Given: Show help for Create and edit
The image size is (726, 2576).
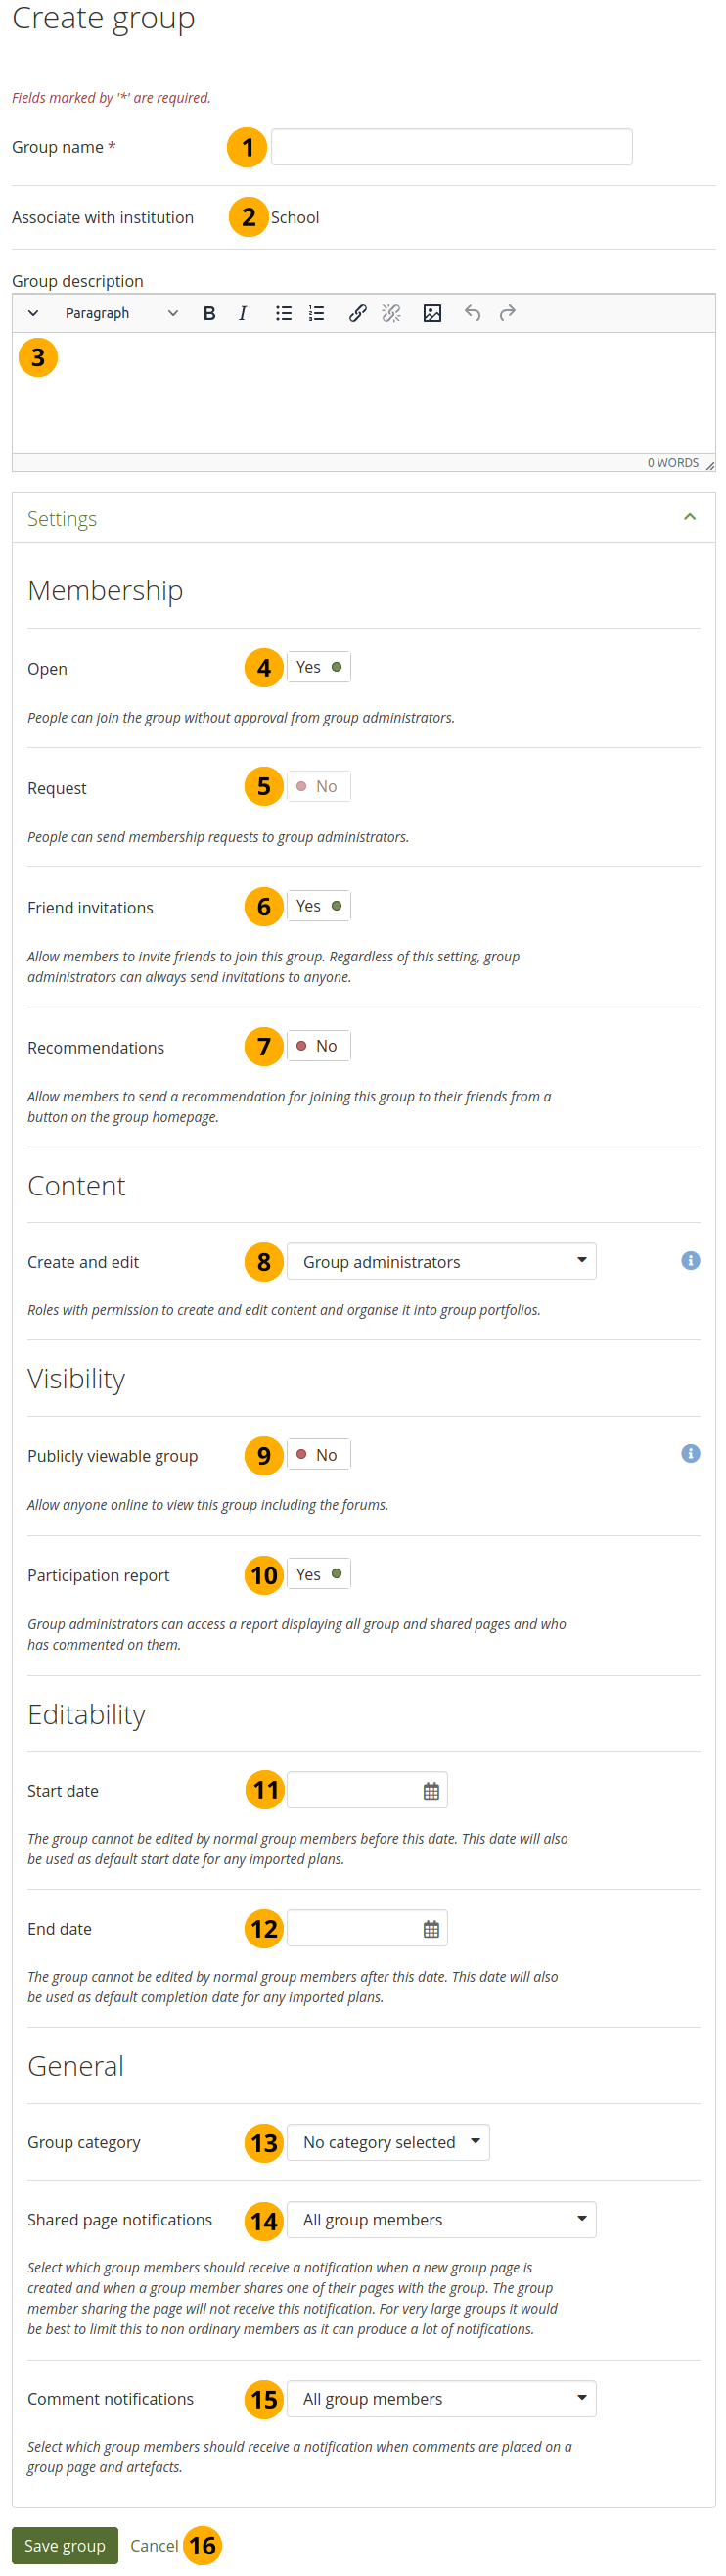Looking at the screenshot, I should [690, 1261].
